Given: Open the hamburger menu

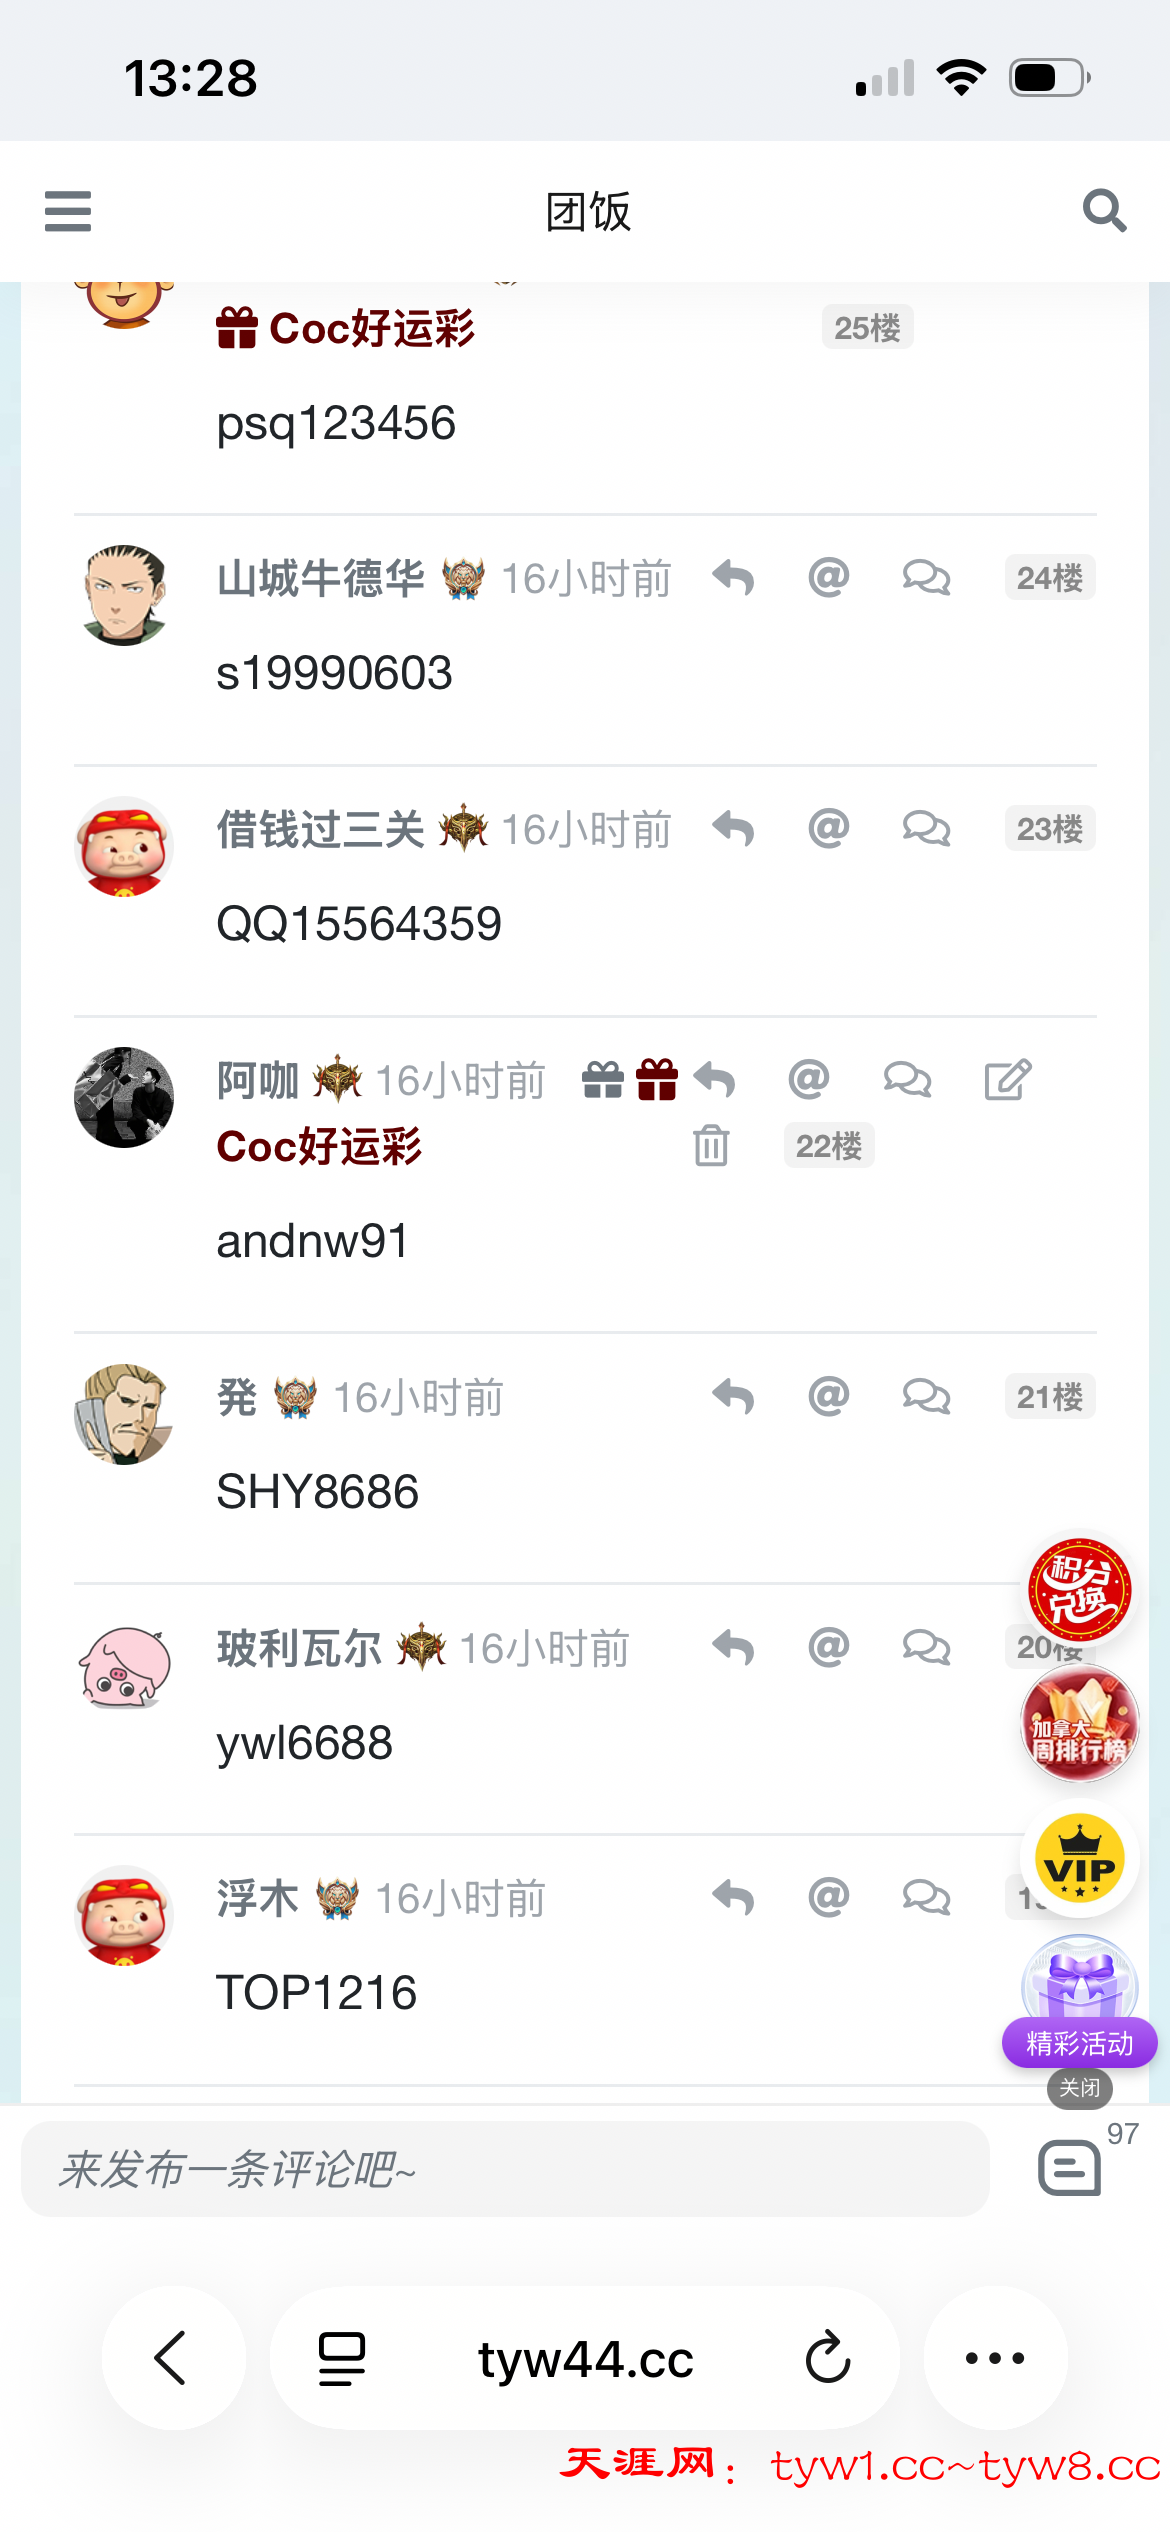Looking at the screenshot, I should pyautogui.click(x=67, y=211).
